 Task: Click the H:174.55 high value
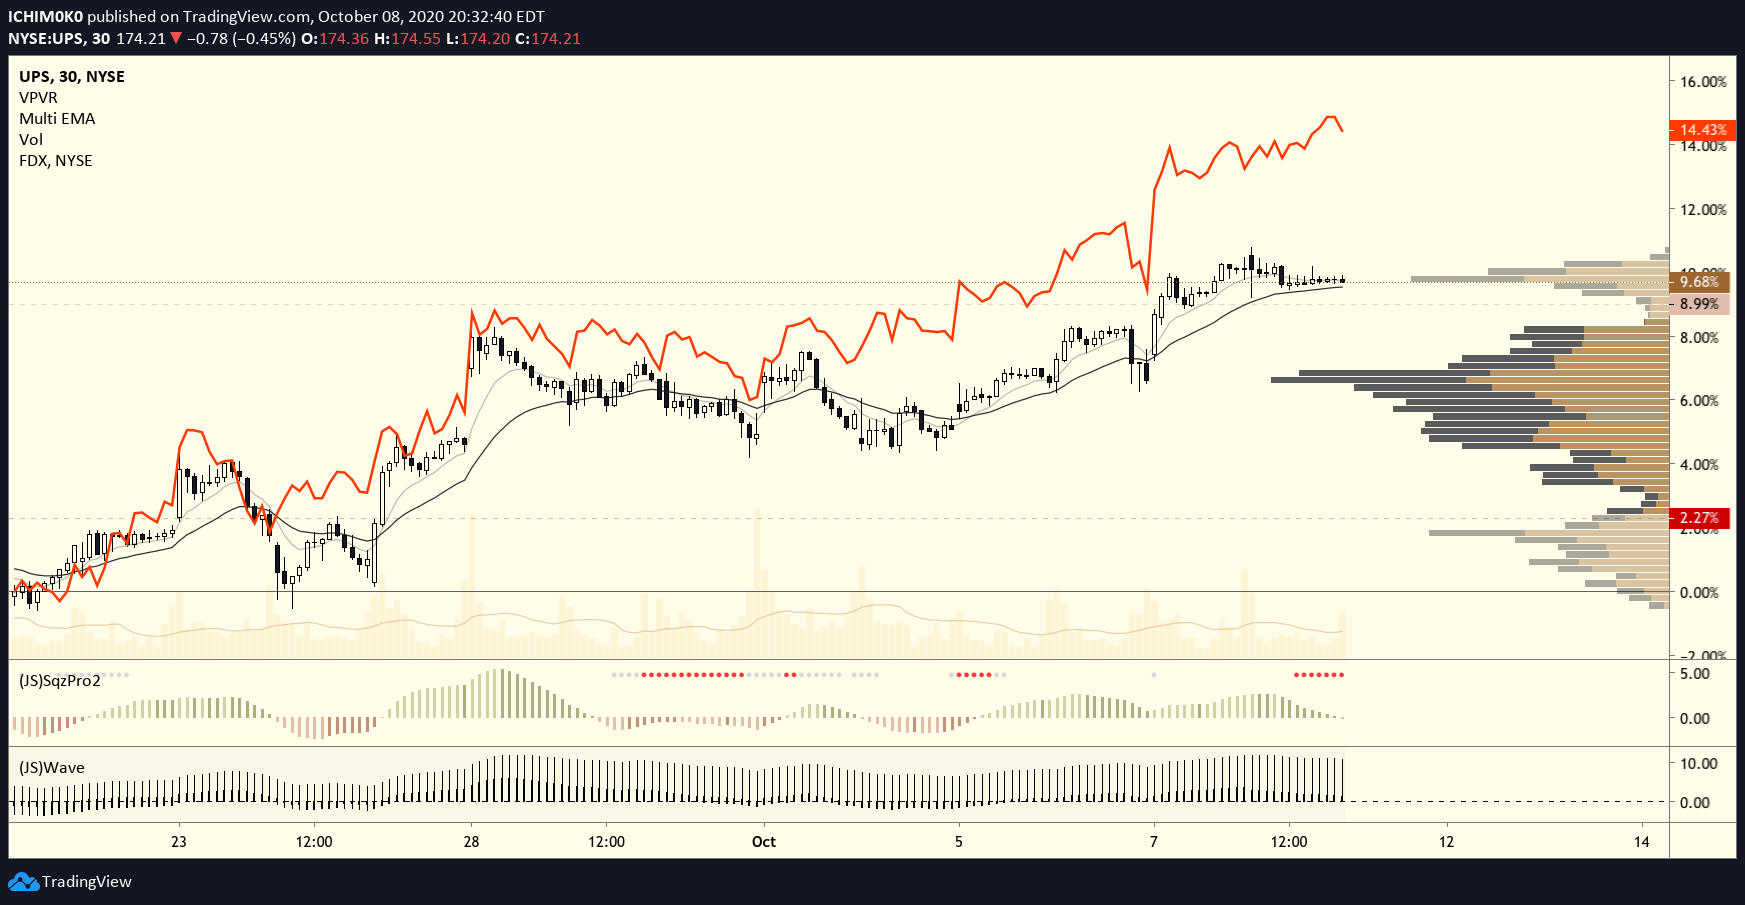point(408,39)
